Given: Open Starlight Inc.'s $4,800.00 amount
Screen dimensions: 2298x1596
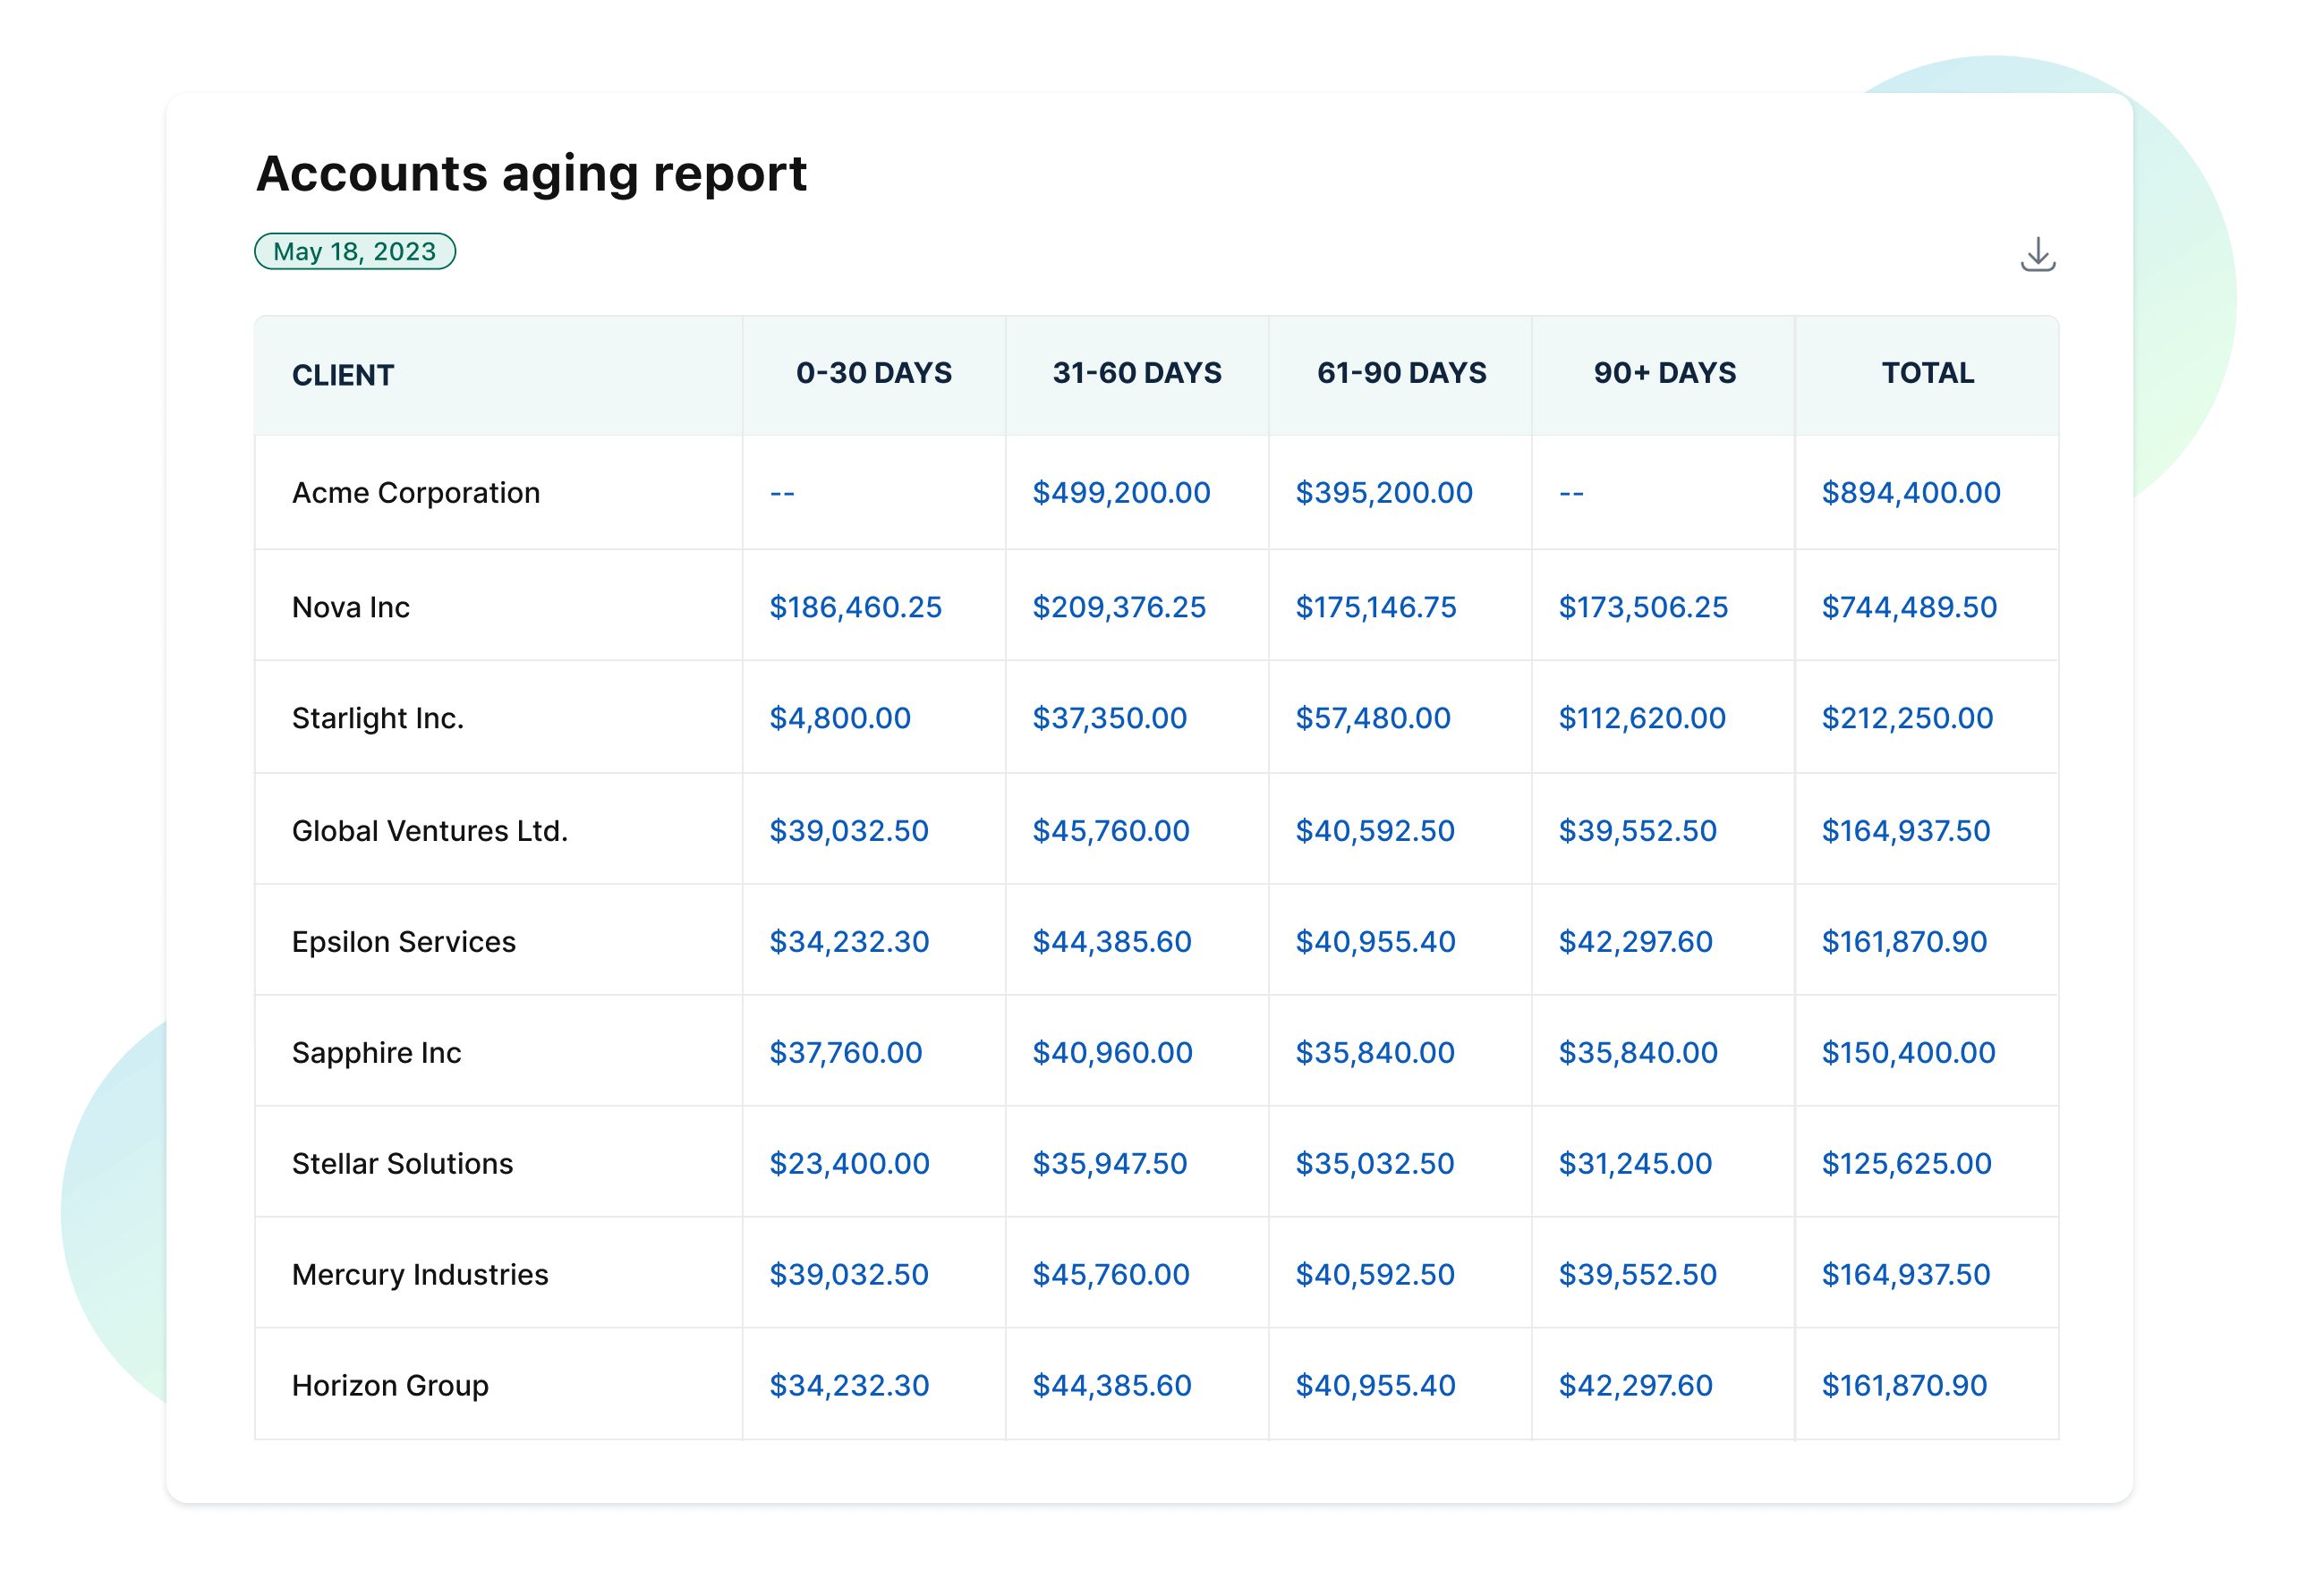Looking at the screenshot, I should point(839,718).
